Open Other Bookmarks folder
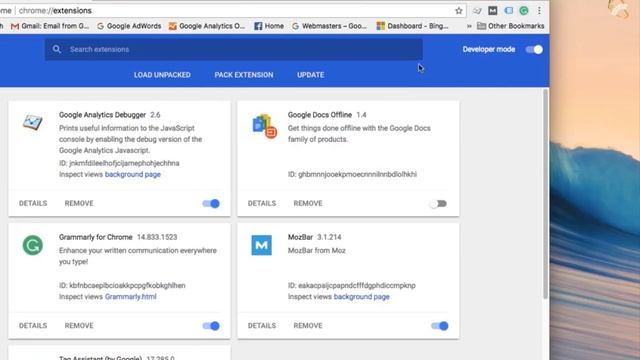This screenshot has height=360, width=640. (x=511, y=26)
